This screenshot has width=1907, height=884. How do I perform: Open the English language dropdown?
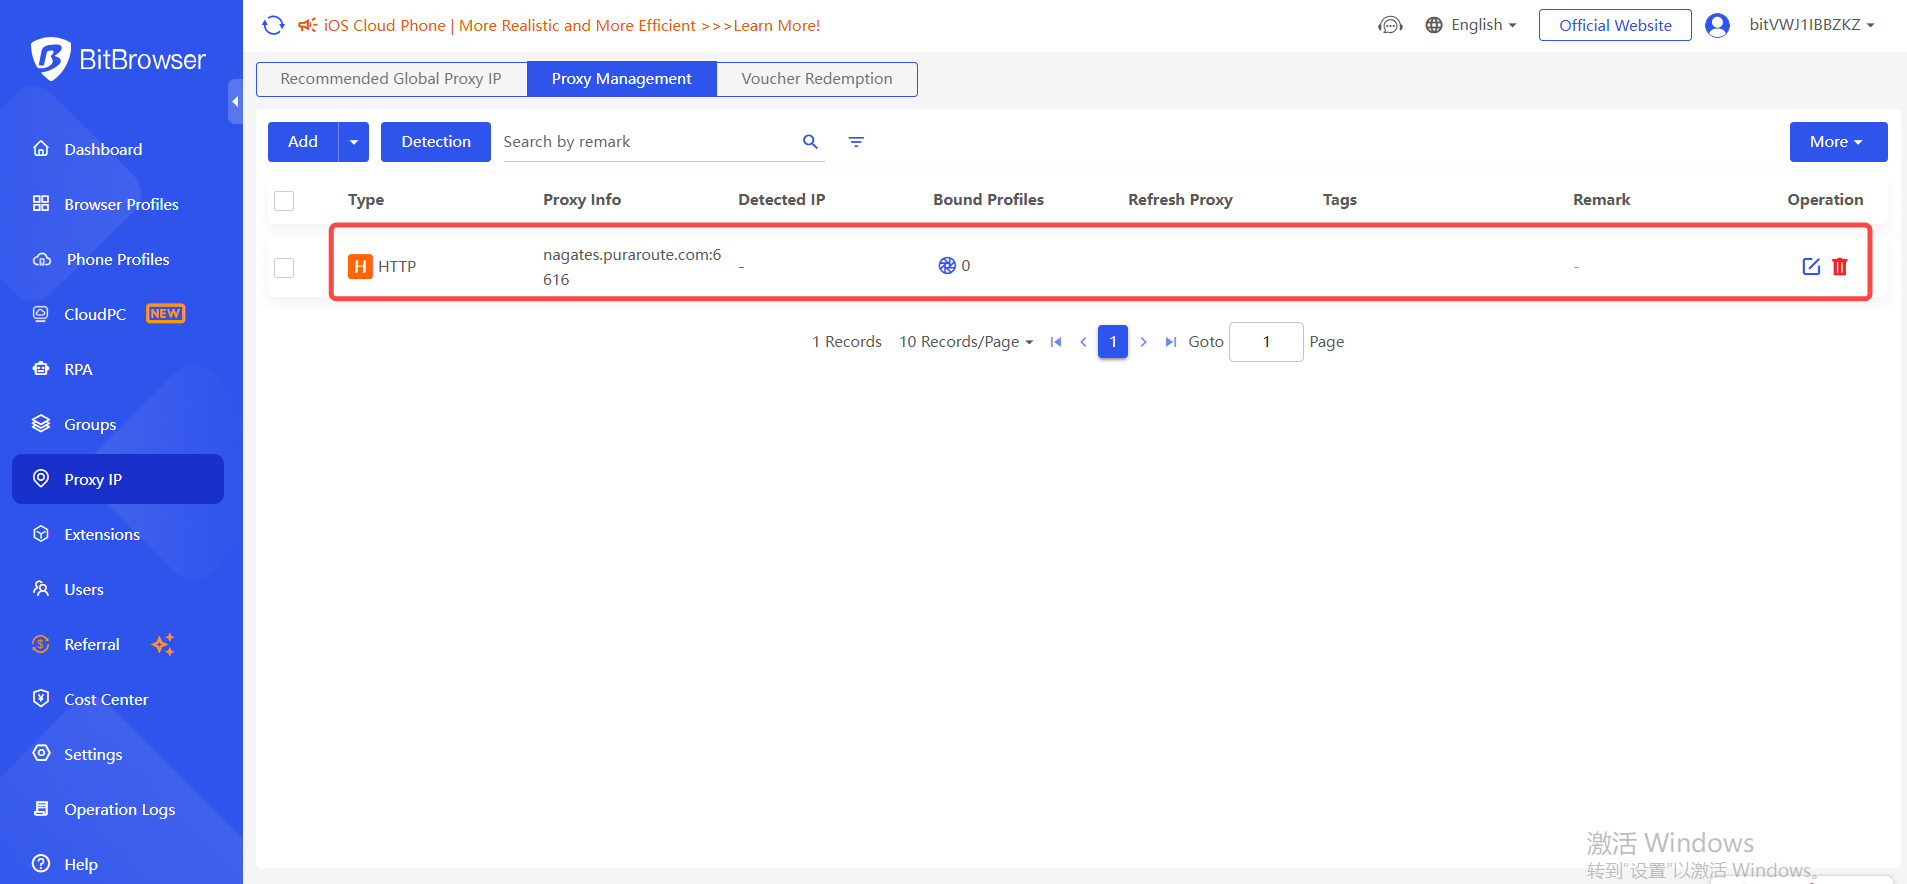(x=1471, y=25)
